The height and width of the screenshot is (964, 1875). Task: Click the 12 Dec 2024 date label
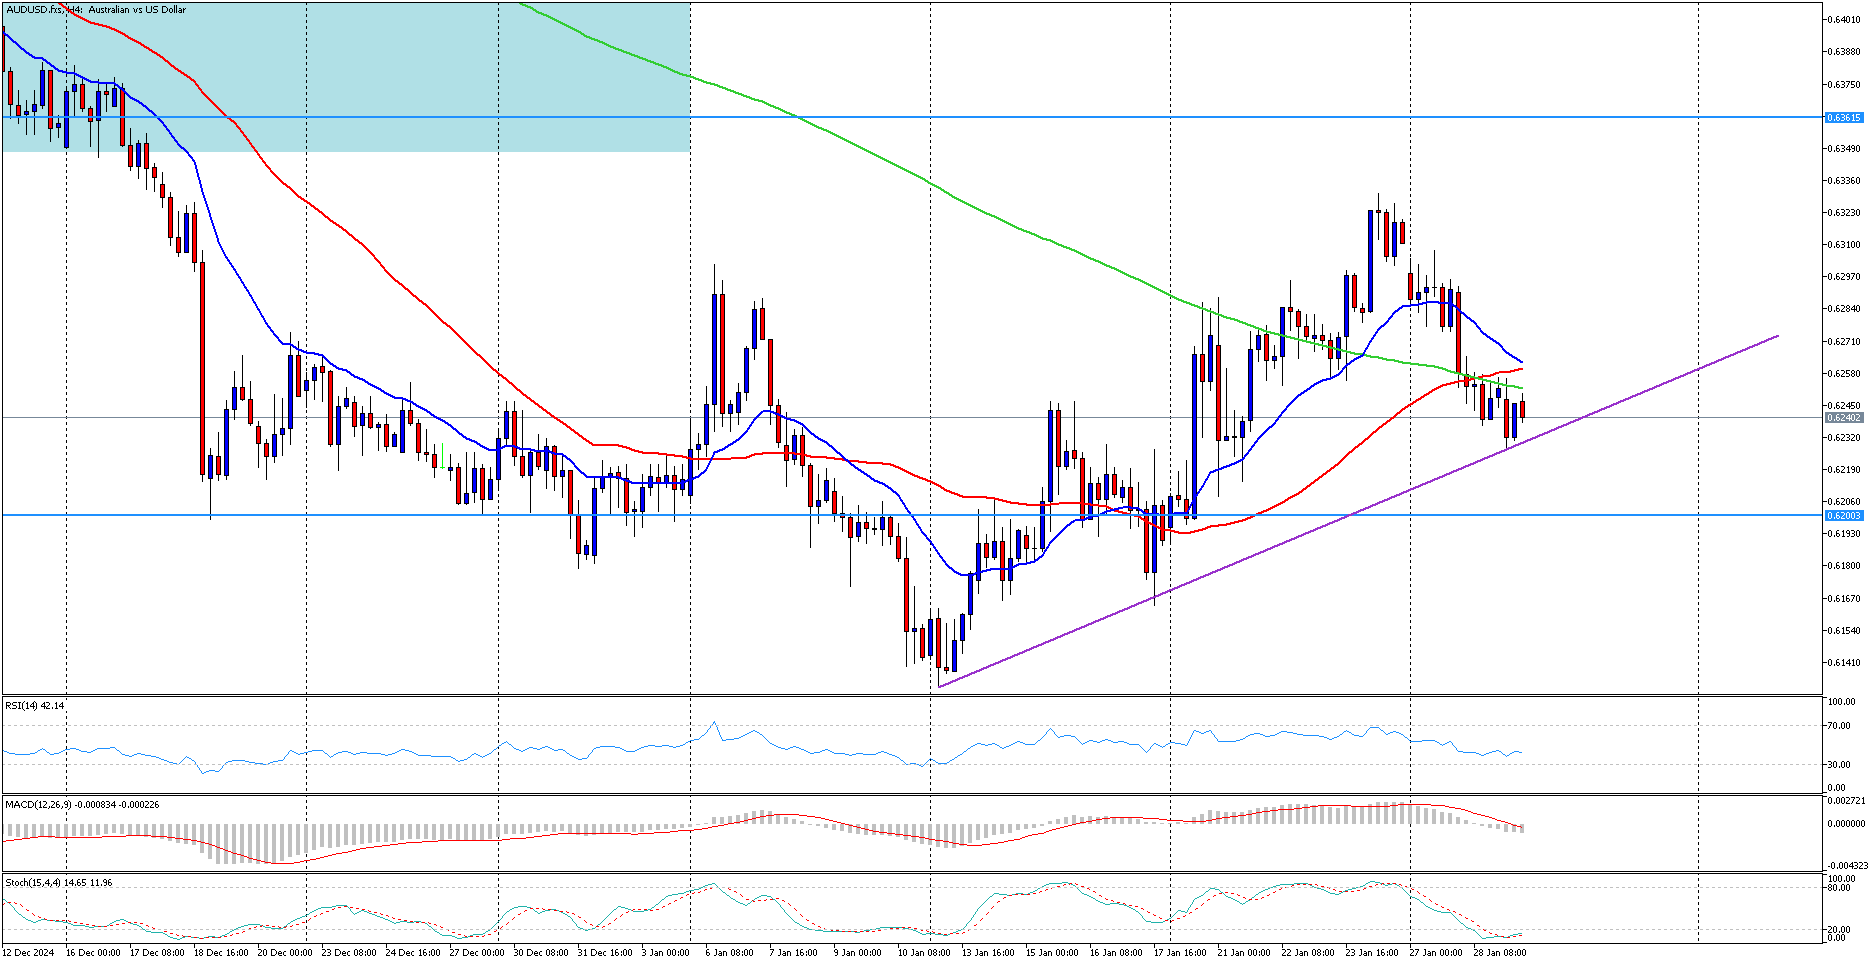29,953
